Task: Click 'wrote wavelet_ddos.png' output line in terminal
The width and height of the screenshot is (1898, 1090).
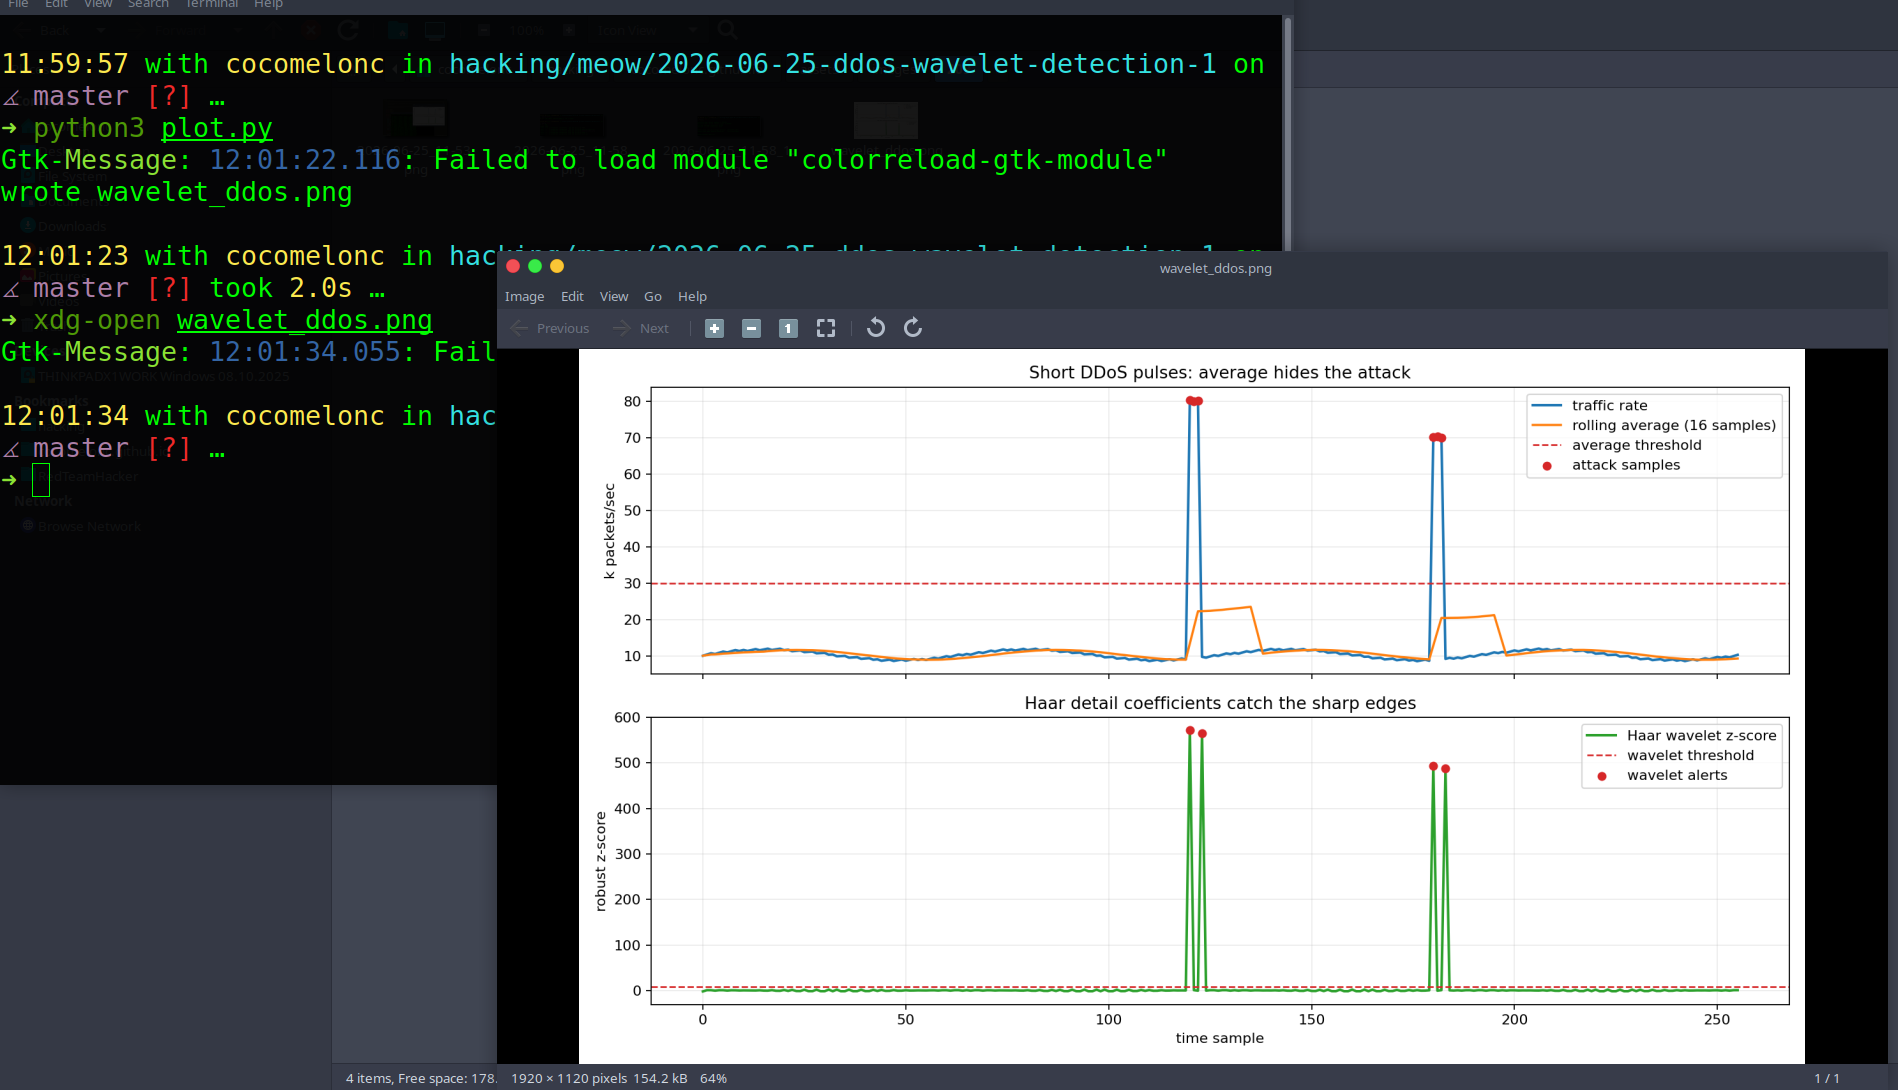Action: pyautogui.click(x=177, y=192)
